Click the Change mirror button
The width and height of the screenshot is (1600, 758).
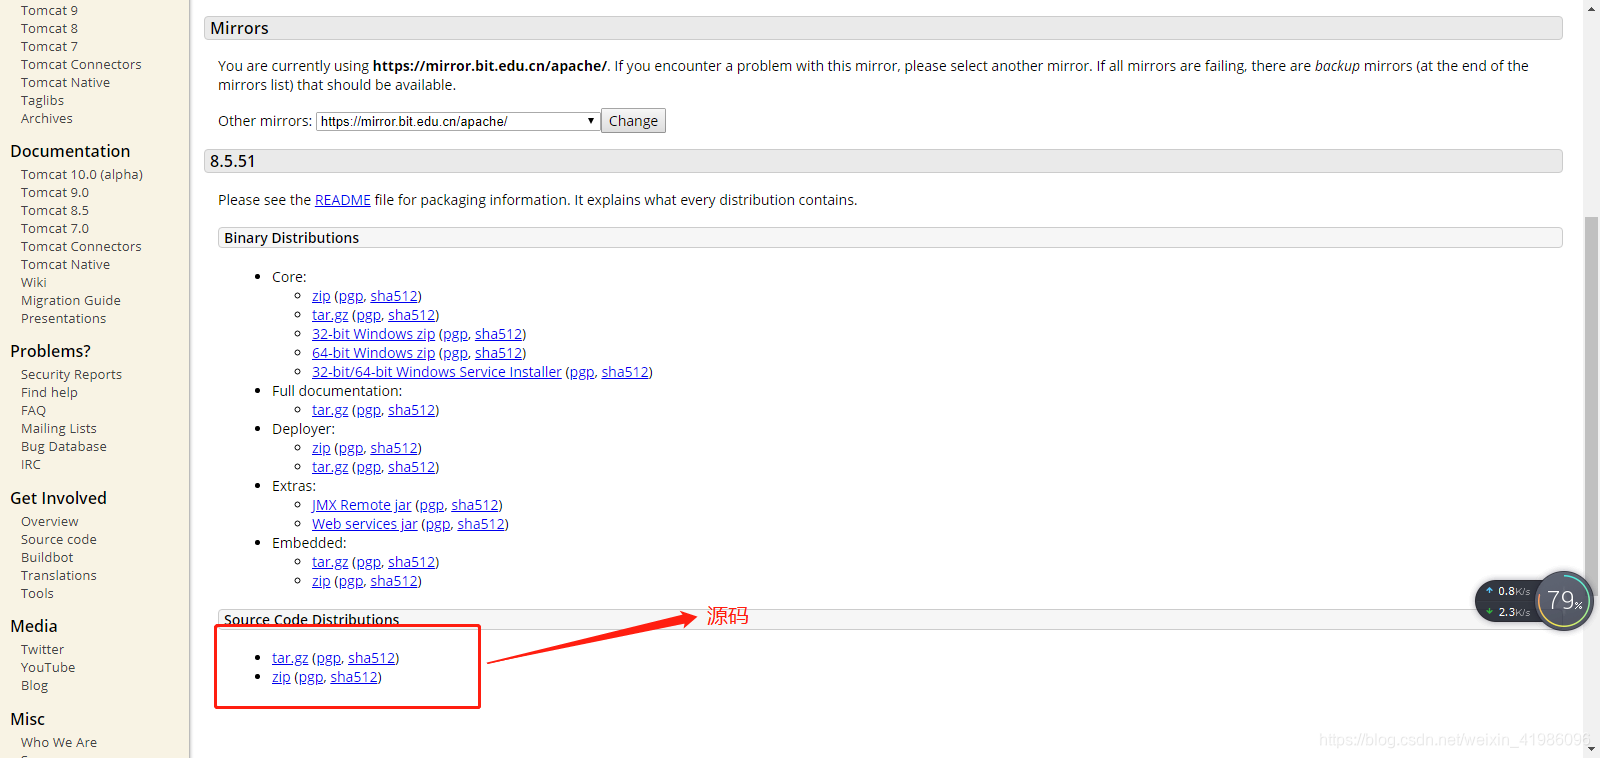tap(633, 121)
